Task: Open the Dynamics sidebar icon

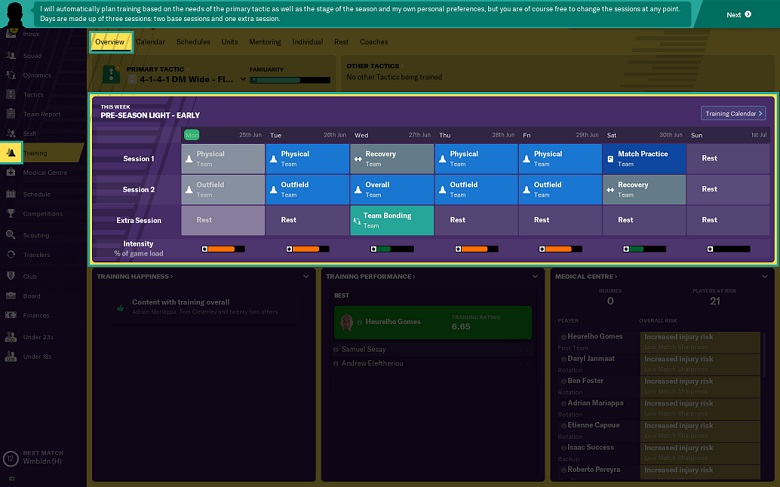Action: [x=11, y=75]
